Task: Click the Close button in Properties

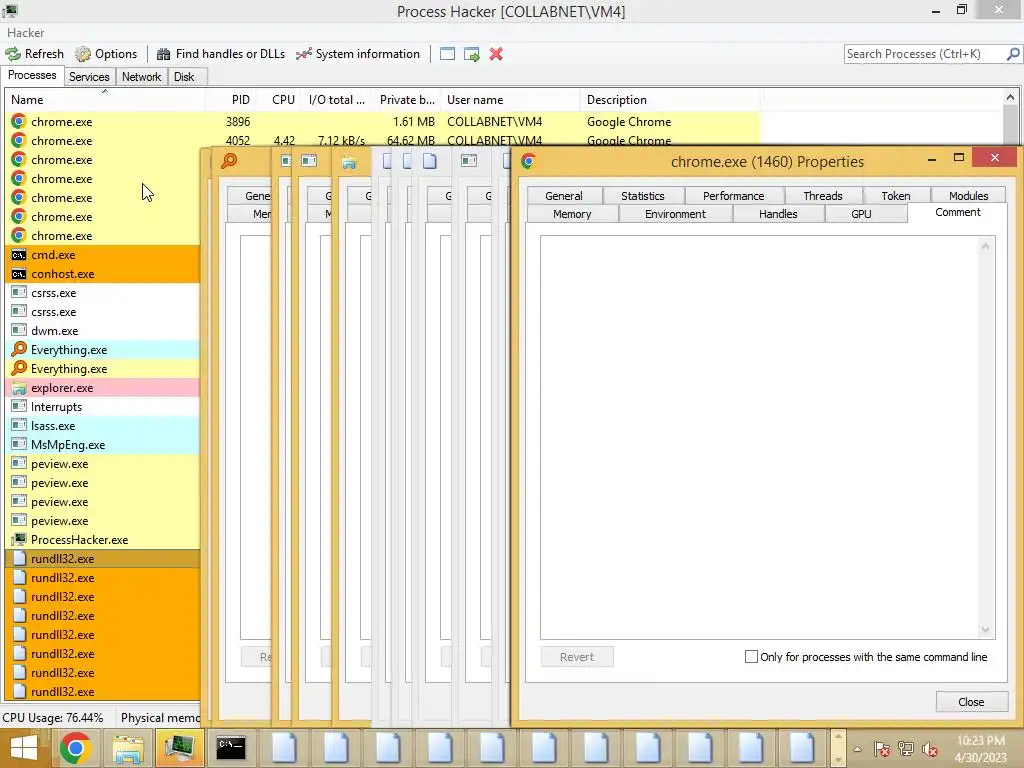Action: pyautogui.click(x=971, y=701)
